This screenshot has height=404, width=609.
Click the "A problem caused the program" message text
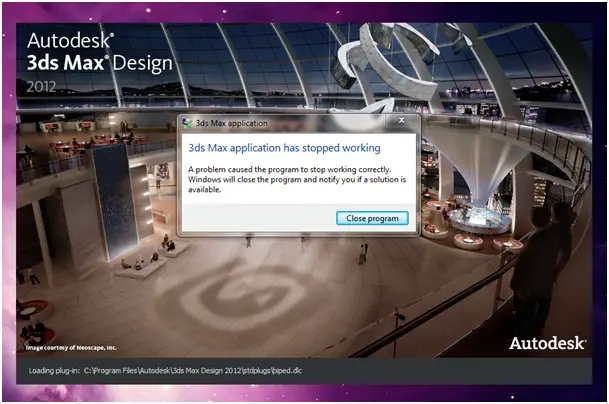click(297, 179)
